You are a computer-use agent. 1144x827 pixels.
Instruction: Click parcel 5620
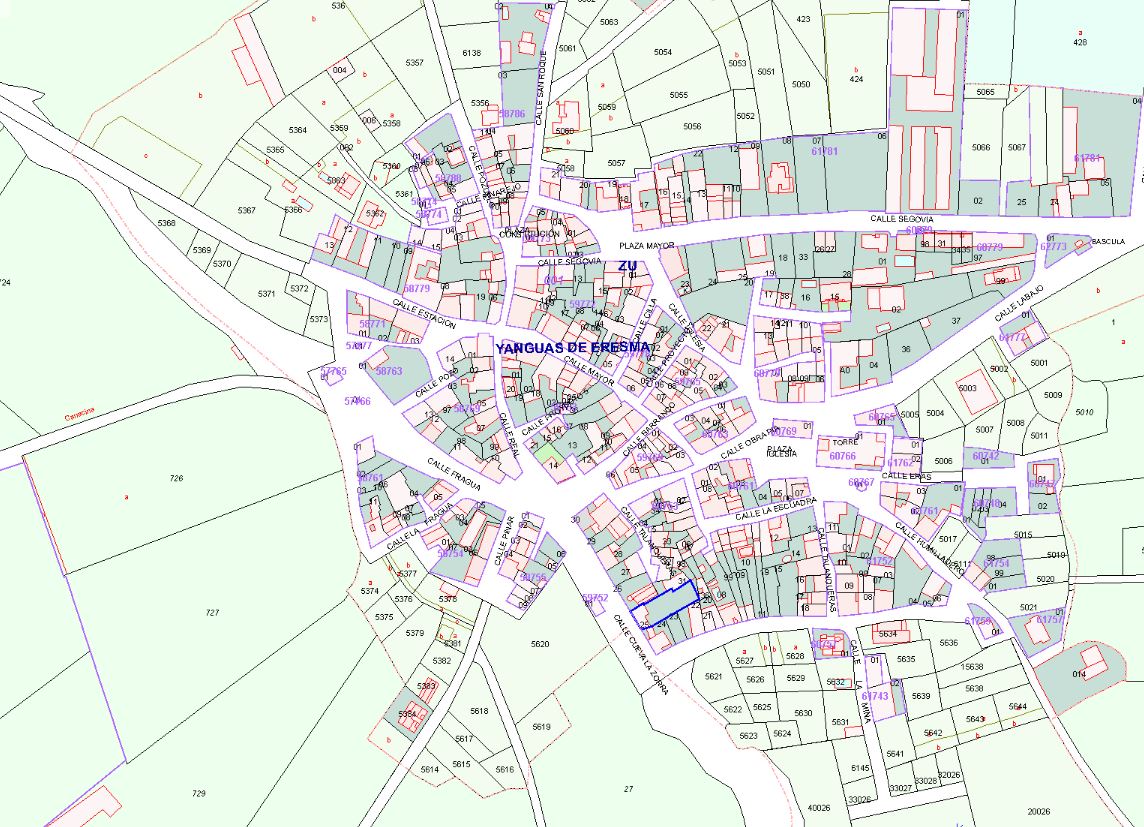pos(540,644)
